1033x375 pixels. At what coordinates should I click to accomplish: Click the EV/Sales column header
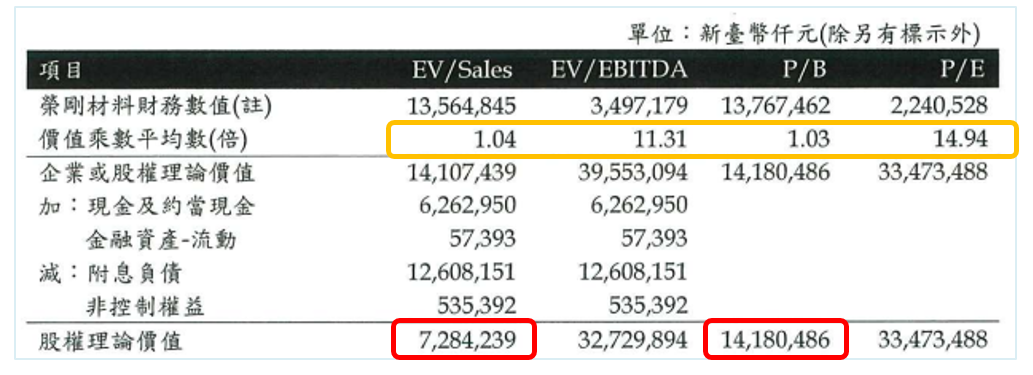462,70
